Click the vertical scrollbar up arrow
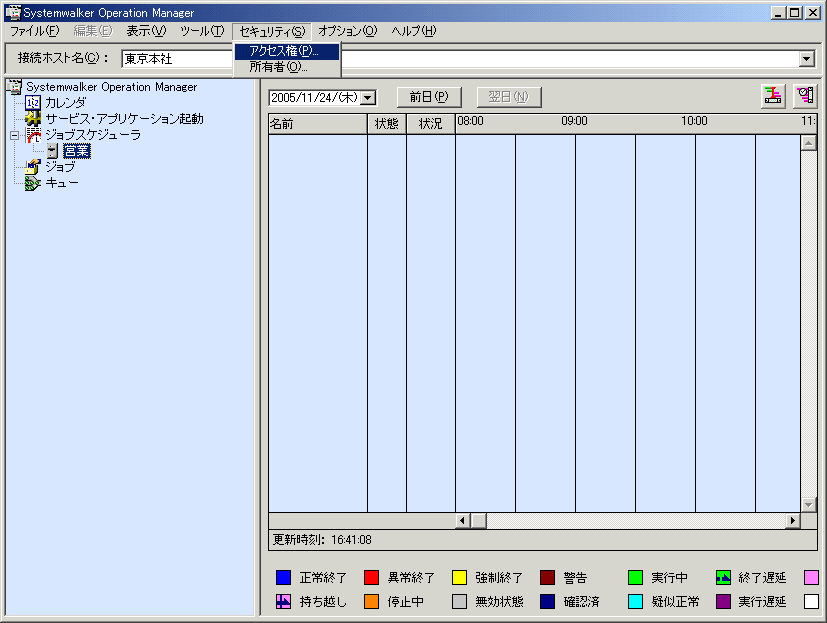The image size is (827, 623). pos(809,142)
